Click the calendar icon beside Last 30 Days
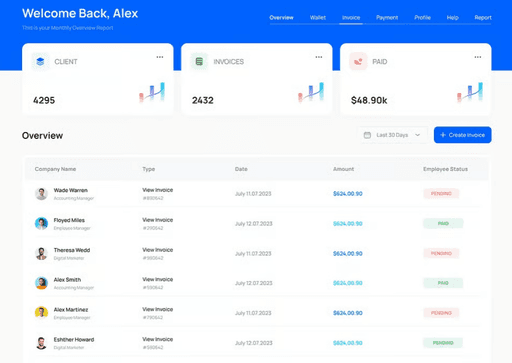Viewport: 512px width, 363px height. point(367,135)
